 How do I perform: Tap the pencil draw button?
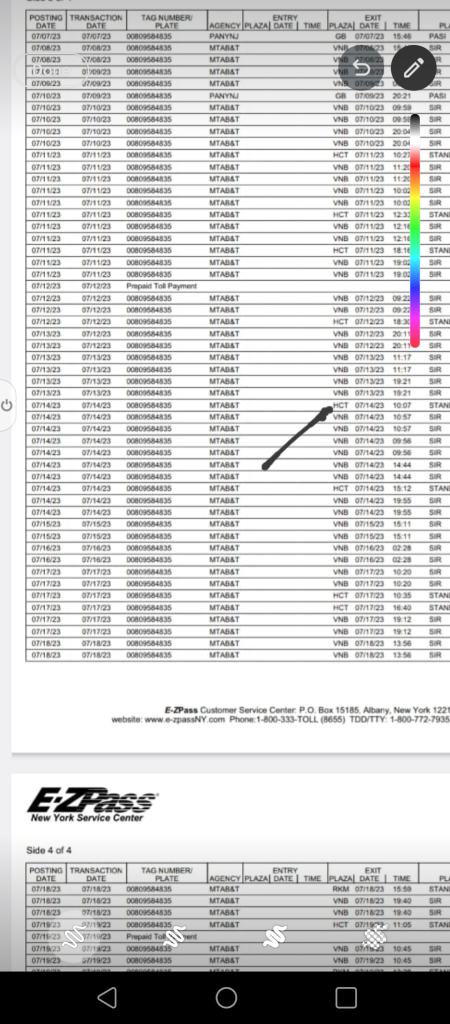pos(413,67)
